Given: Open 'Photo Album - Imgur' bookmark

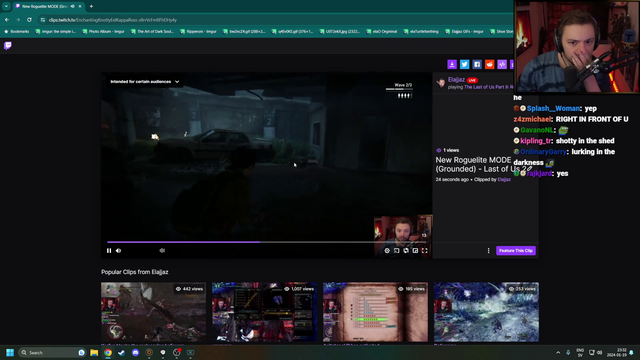Looking at the screenshot, I should (x=103, y=31).
